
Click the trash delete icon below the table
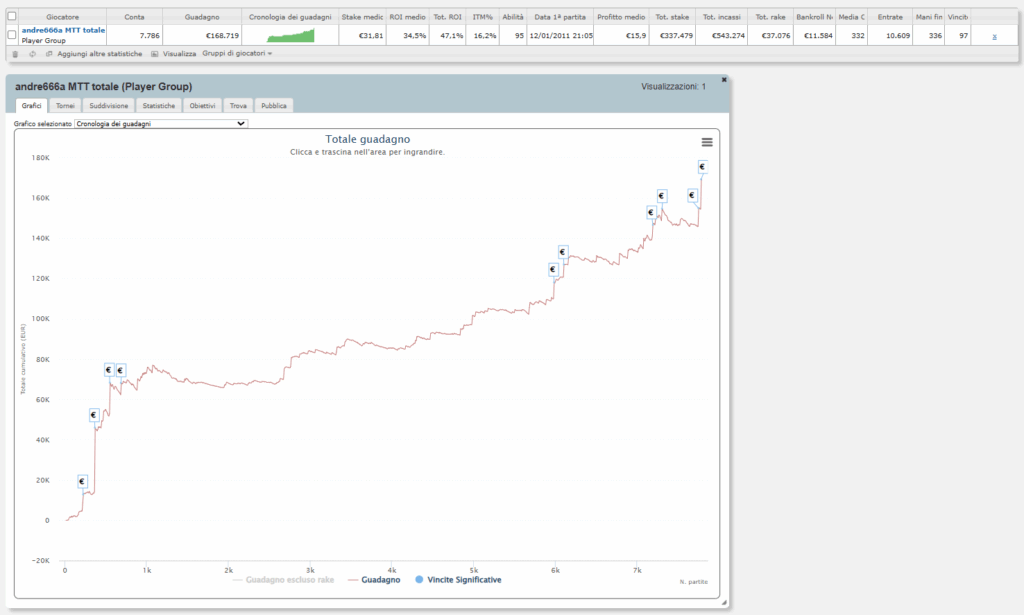pos(16,54)
